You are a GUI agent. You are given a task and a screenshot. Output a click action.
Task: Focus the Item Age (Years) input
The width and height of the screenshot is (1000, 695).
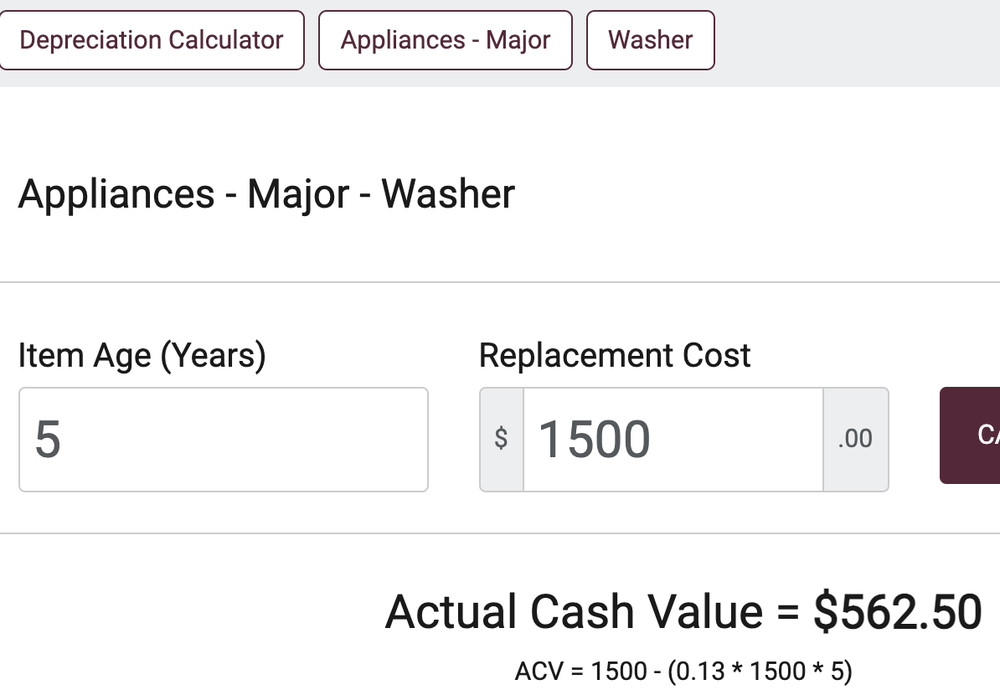point(223,440)
